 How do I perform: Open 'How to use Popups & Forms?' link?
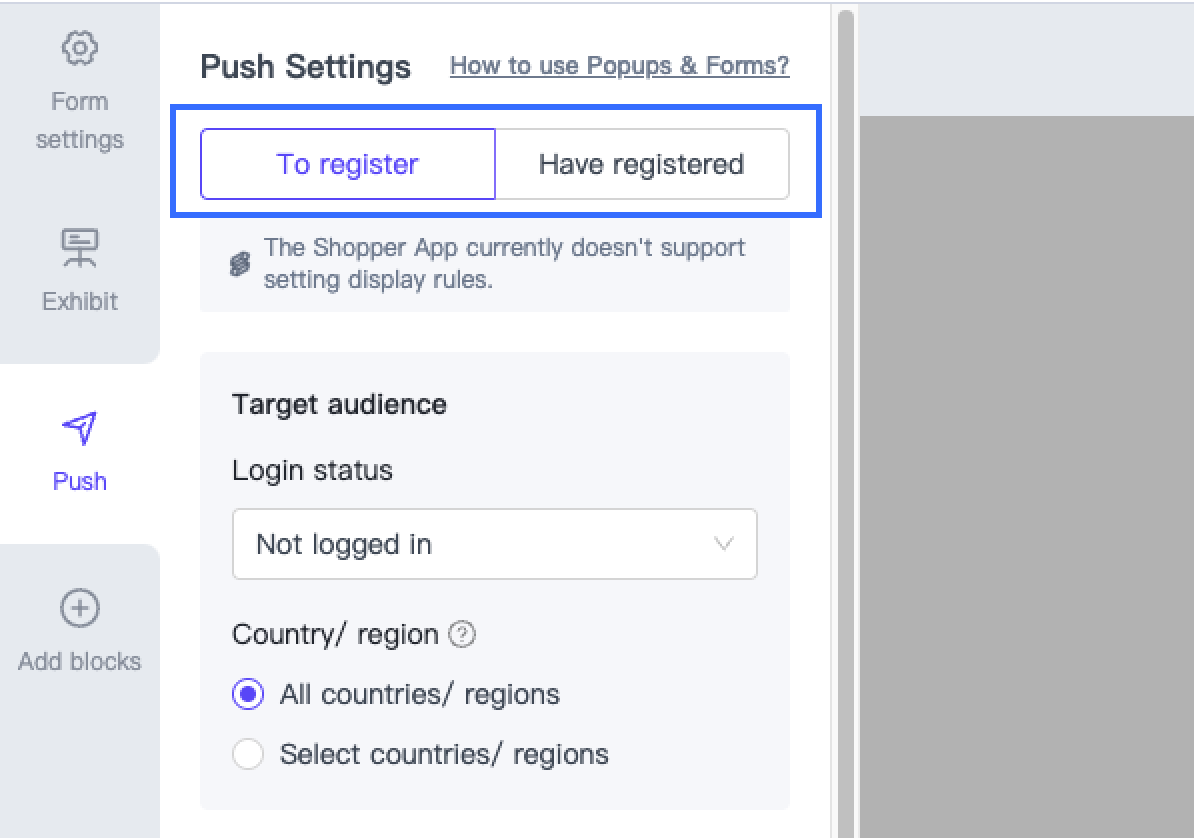click(619, 66)
